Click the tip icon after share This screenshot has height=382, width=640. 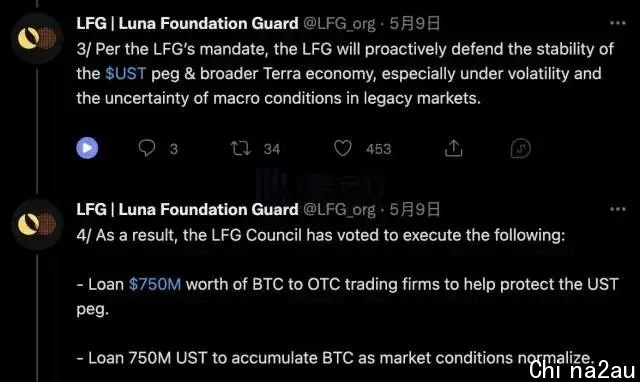(520, 148)
